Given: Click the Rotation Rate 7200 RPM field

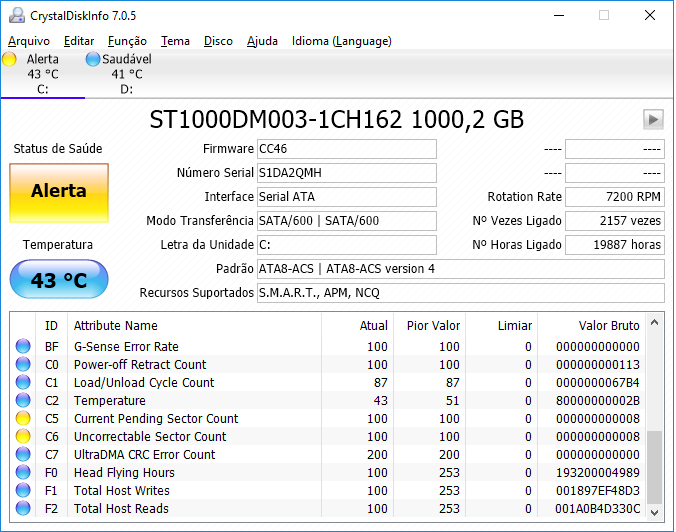Looking at the screenshot, I should pos(614,197).
